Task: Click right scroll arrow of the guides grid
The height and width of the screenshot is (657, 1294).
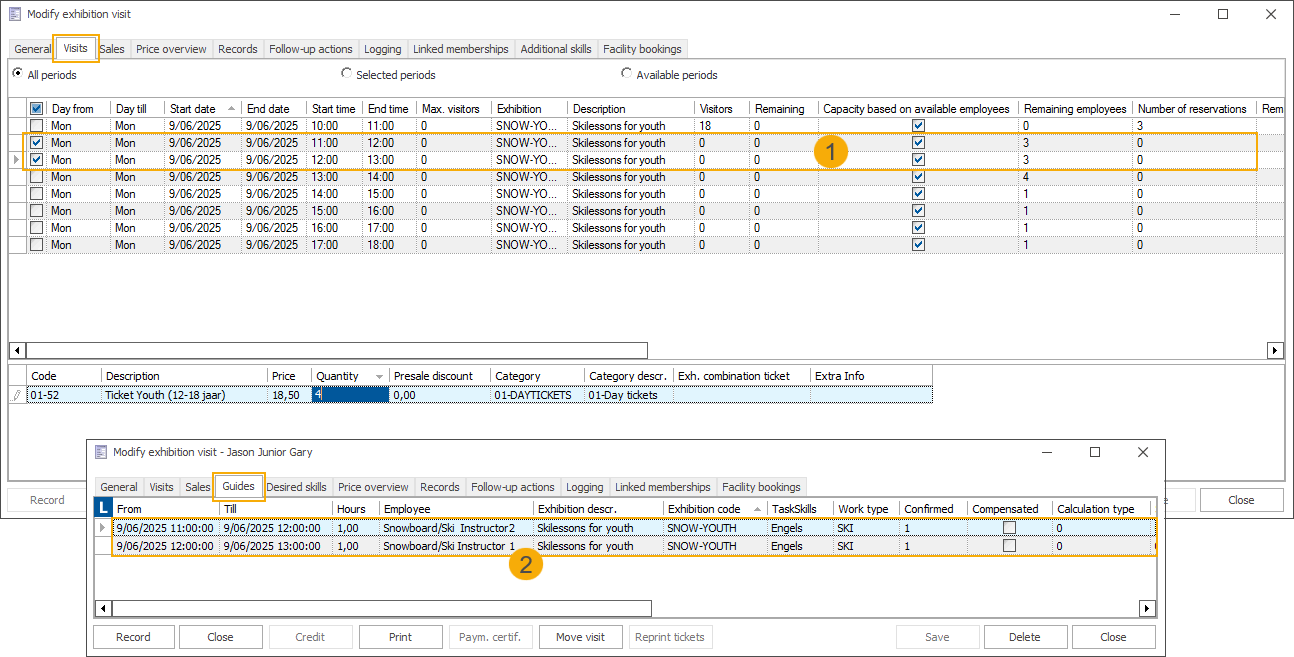Action: click(x=1147, y=608)
